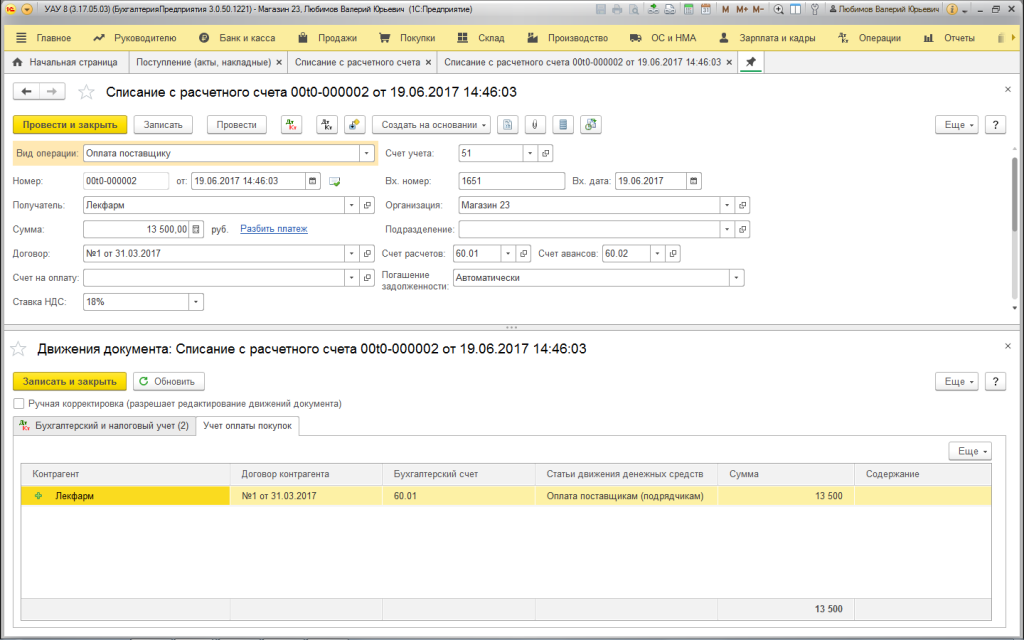The image size is (1024, 640).
Task: Click the yellow information icon
Action: [x=952, y=10]
